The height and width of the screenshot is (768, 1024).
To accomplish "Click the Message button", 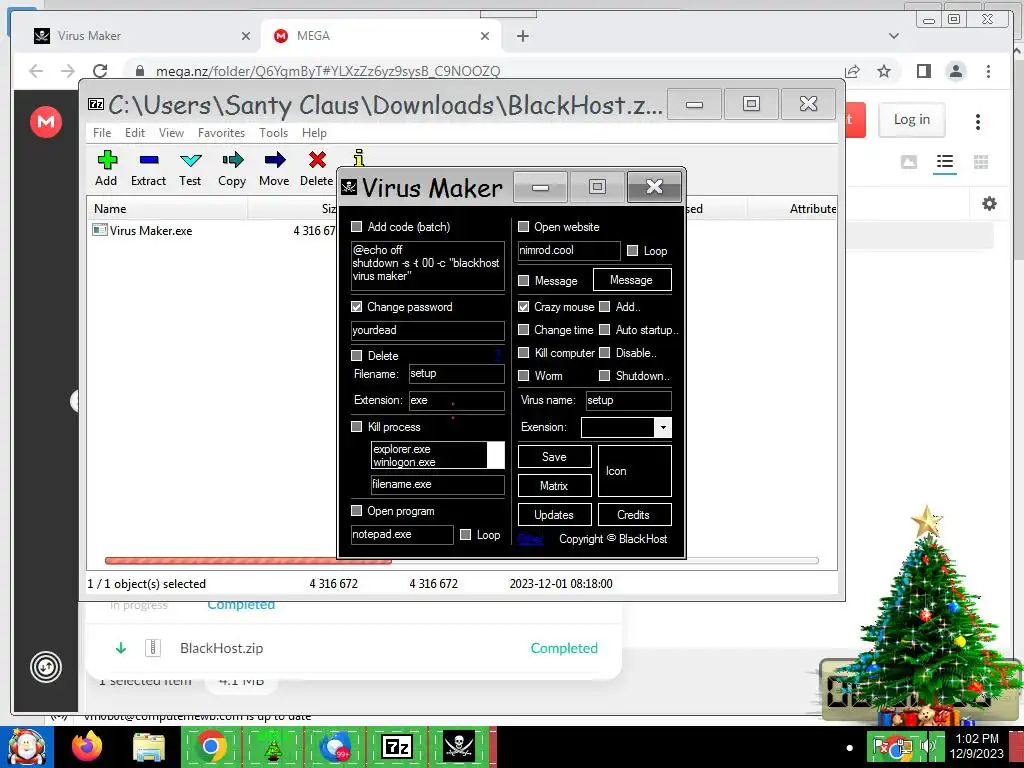I will coord(632,280).
